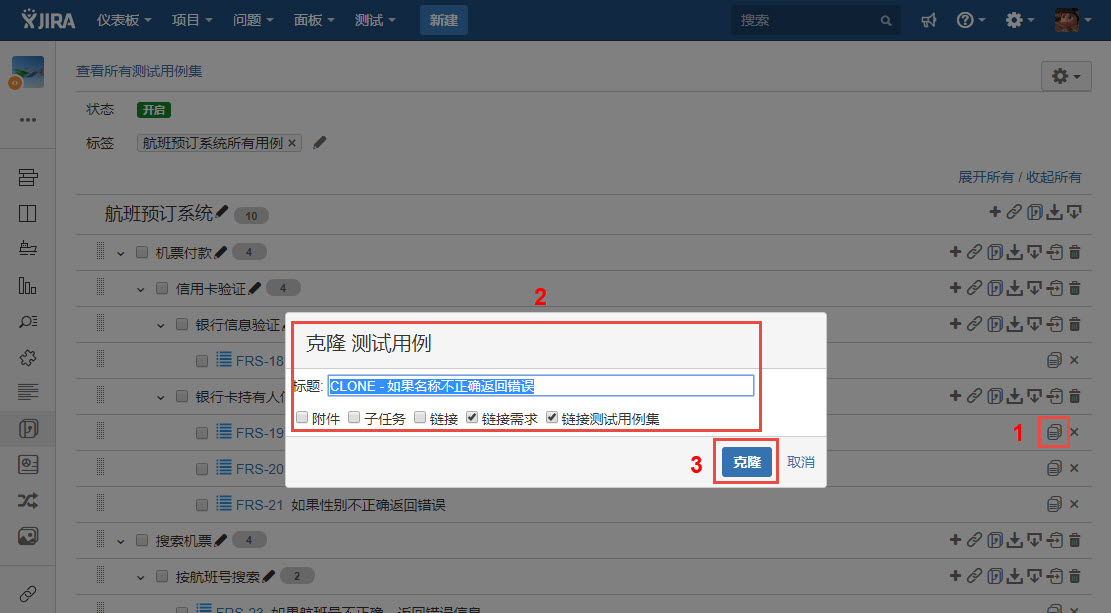Check the box beside FRS-21
1111x613 pixels.
click(x=202, y=505)
